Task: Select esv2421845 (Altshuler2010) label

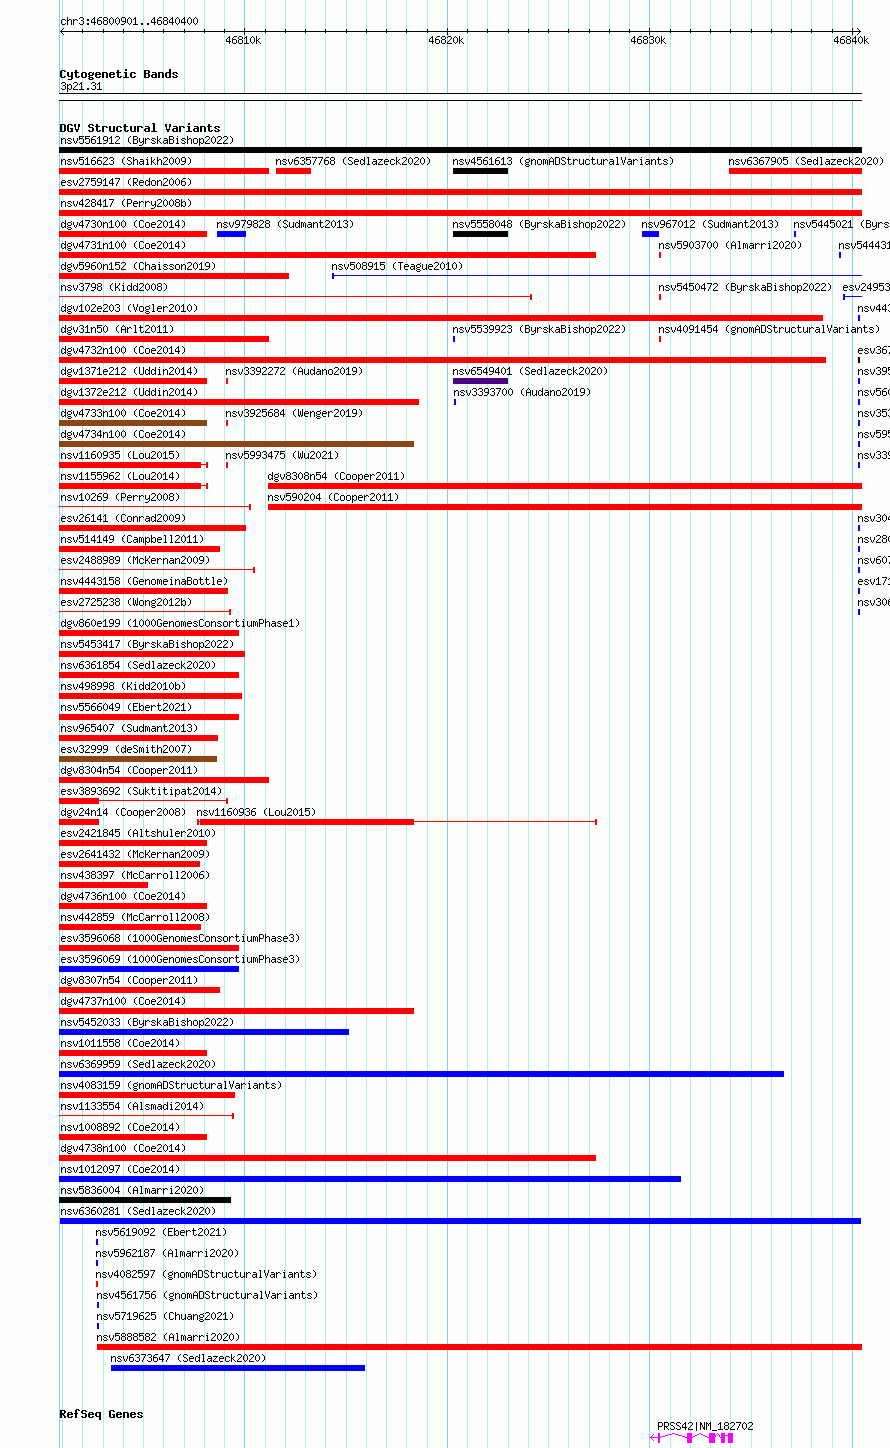Action: coord(137,833)
